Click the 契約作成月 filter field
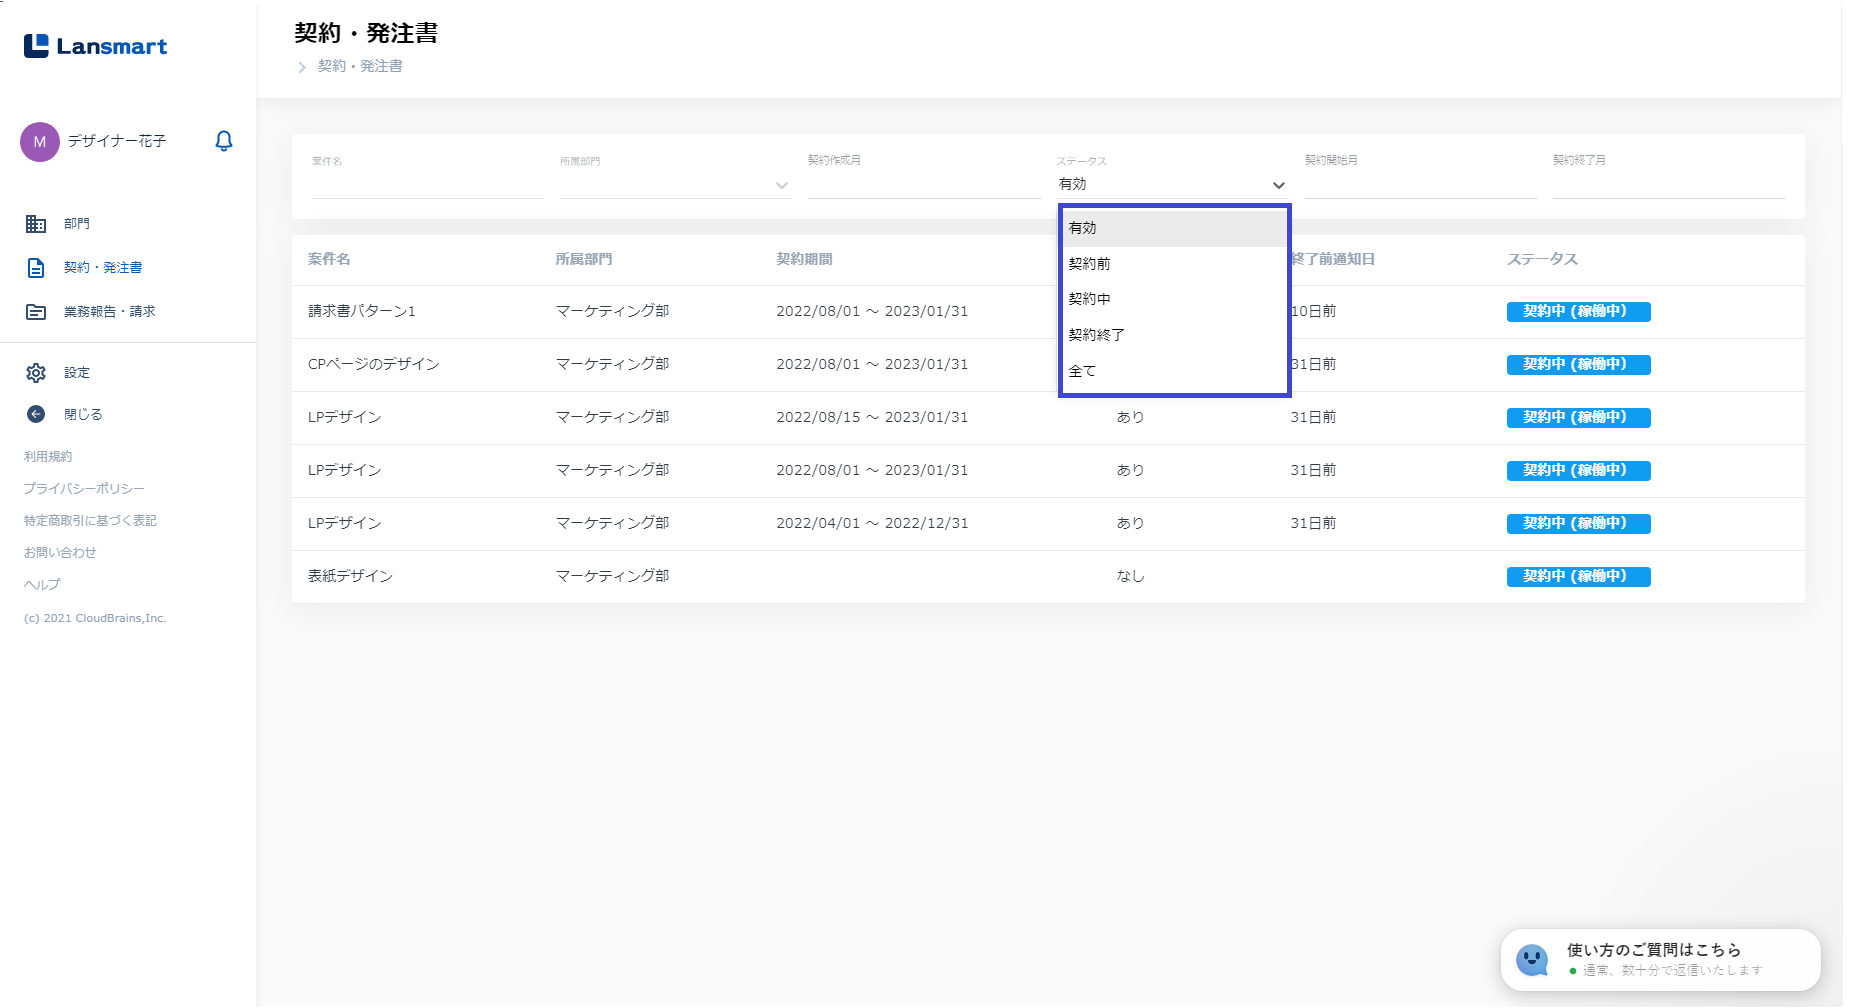The width and height of the screenshot is (1852, 1008). [x=924, y=185]
